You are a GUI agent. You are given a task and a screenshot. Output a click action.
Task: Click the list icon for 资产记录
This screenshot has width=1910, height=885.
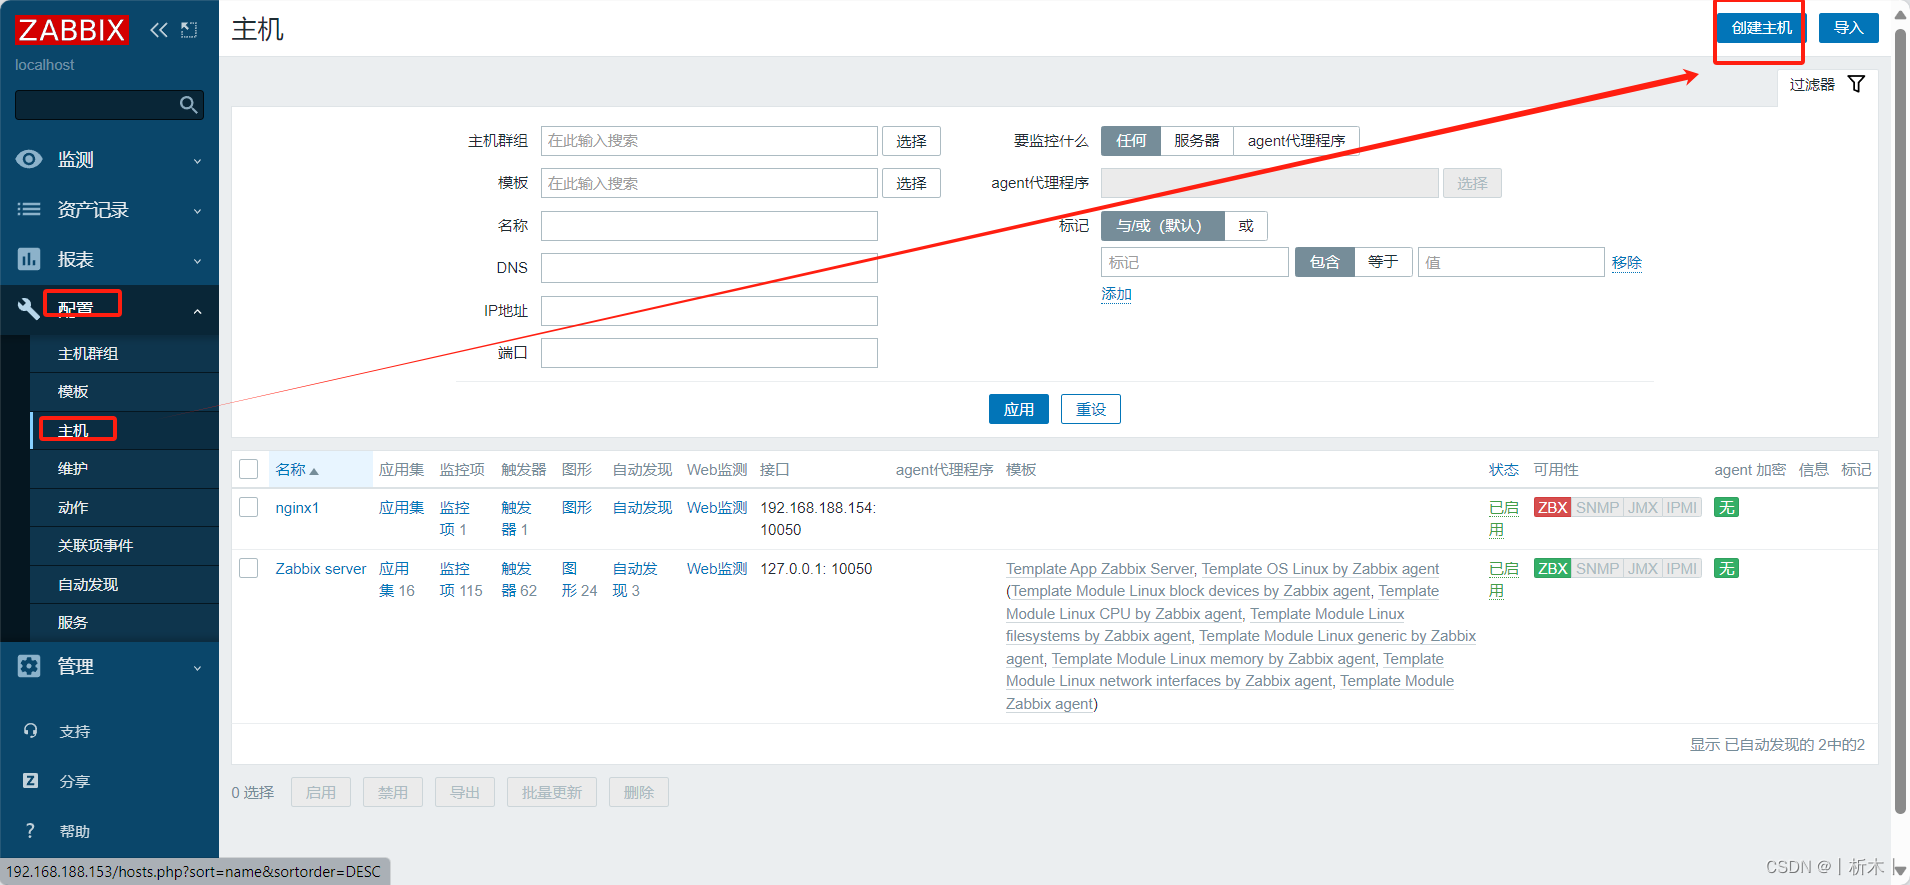pos(30,209)
